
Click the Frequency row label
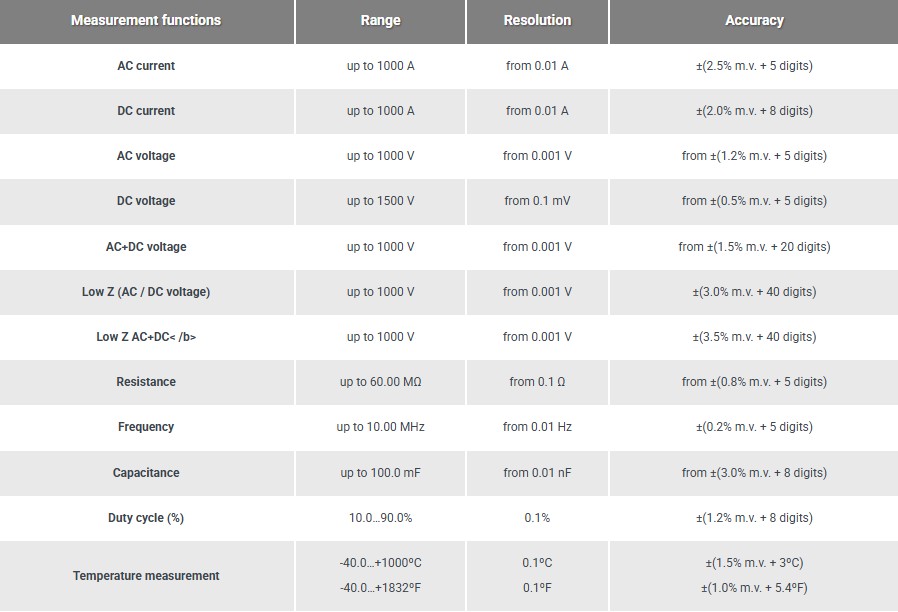point(146,427)
